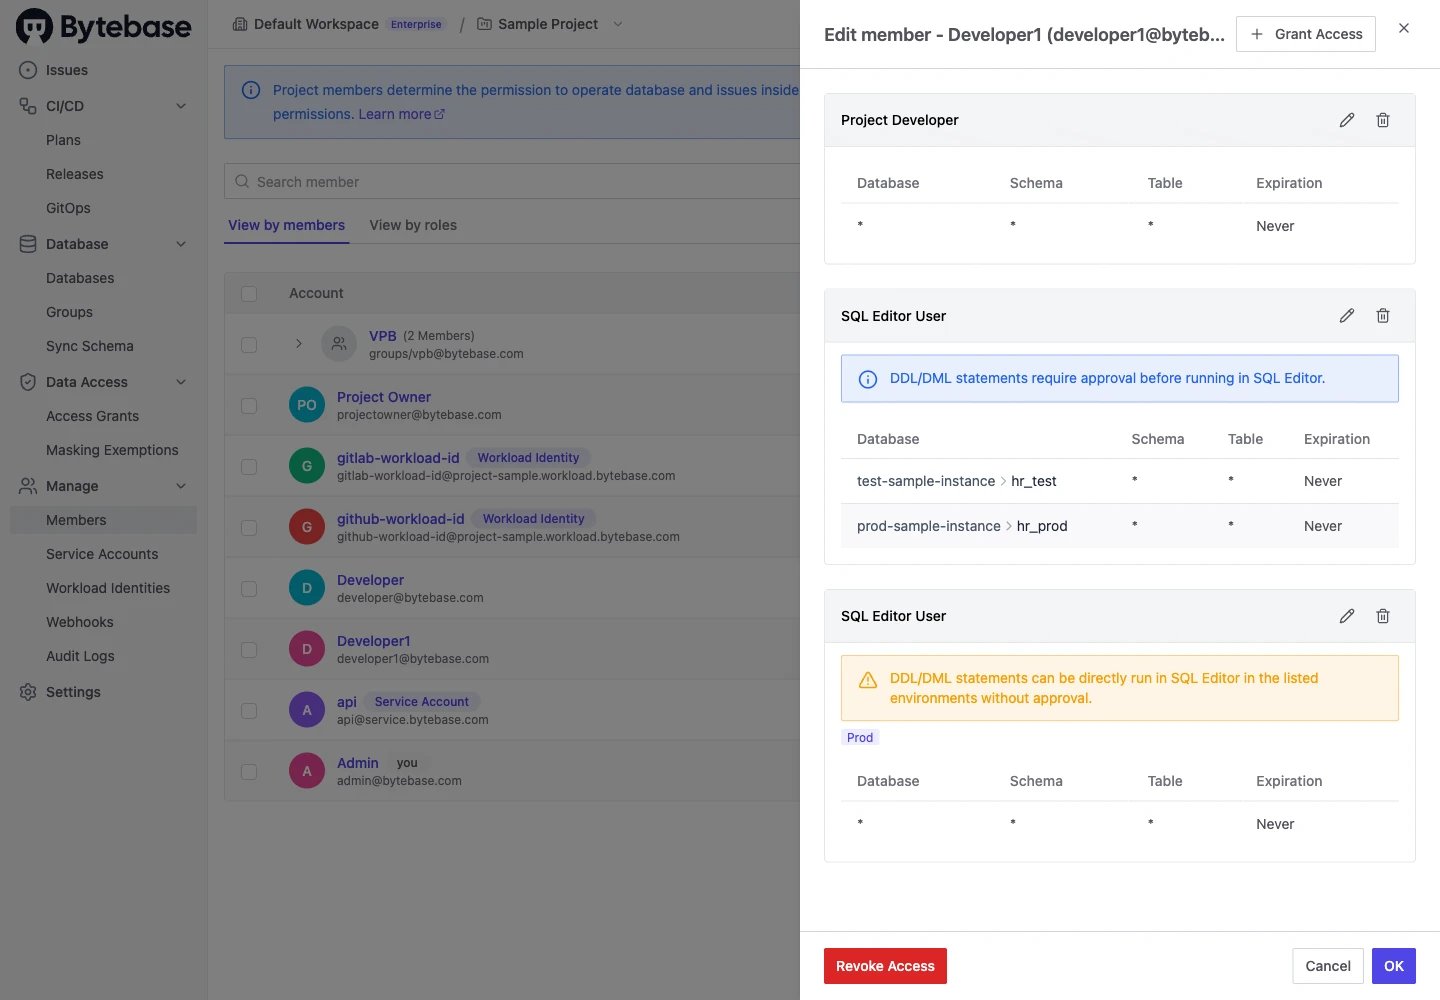The image size is (1440, 1000).
Task: Collapse the Data Access sidebar section
Action: click(x=181, y=382)
